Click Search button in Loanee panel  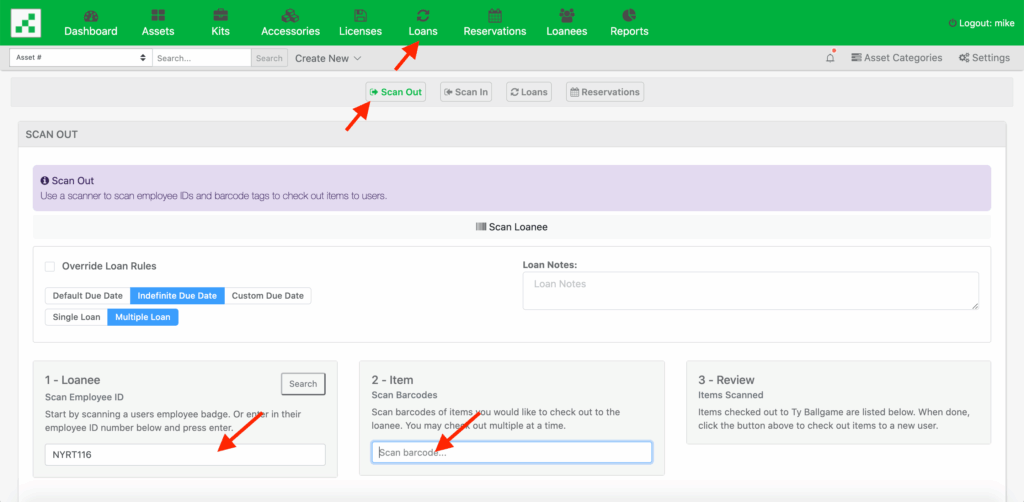coord(303,383)
